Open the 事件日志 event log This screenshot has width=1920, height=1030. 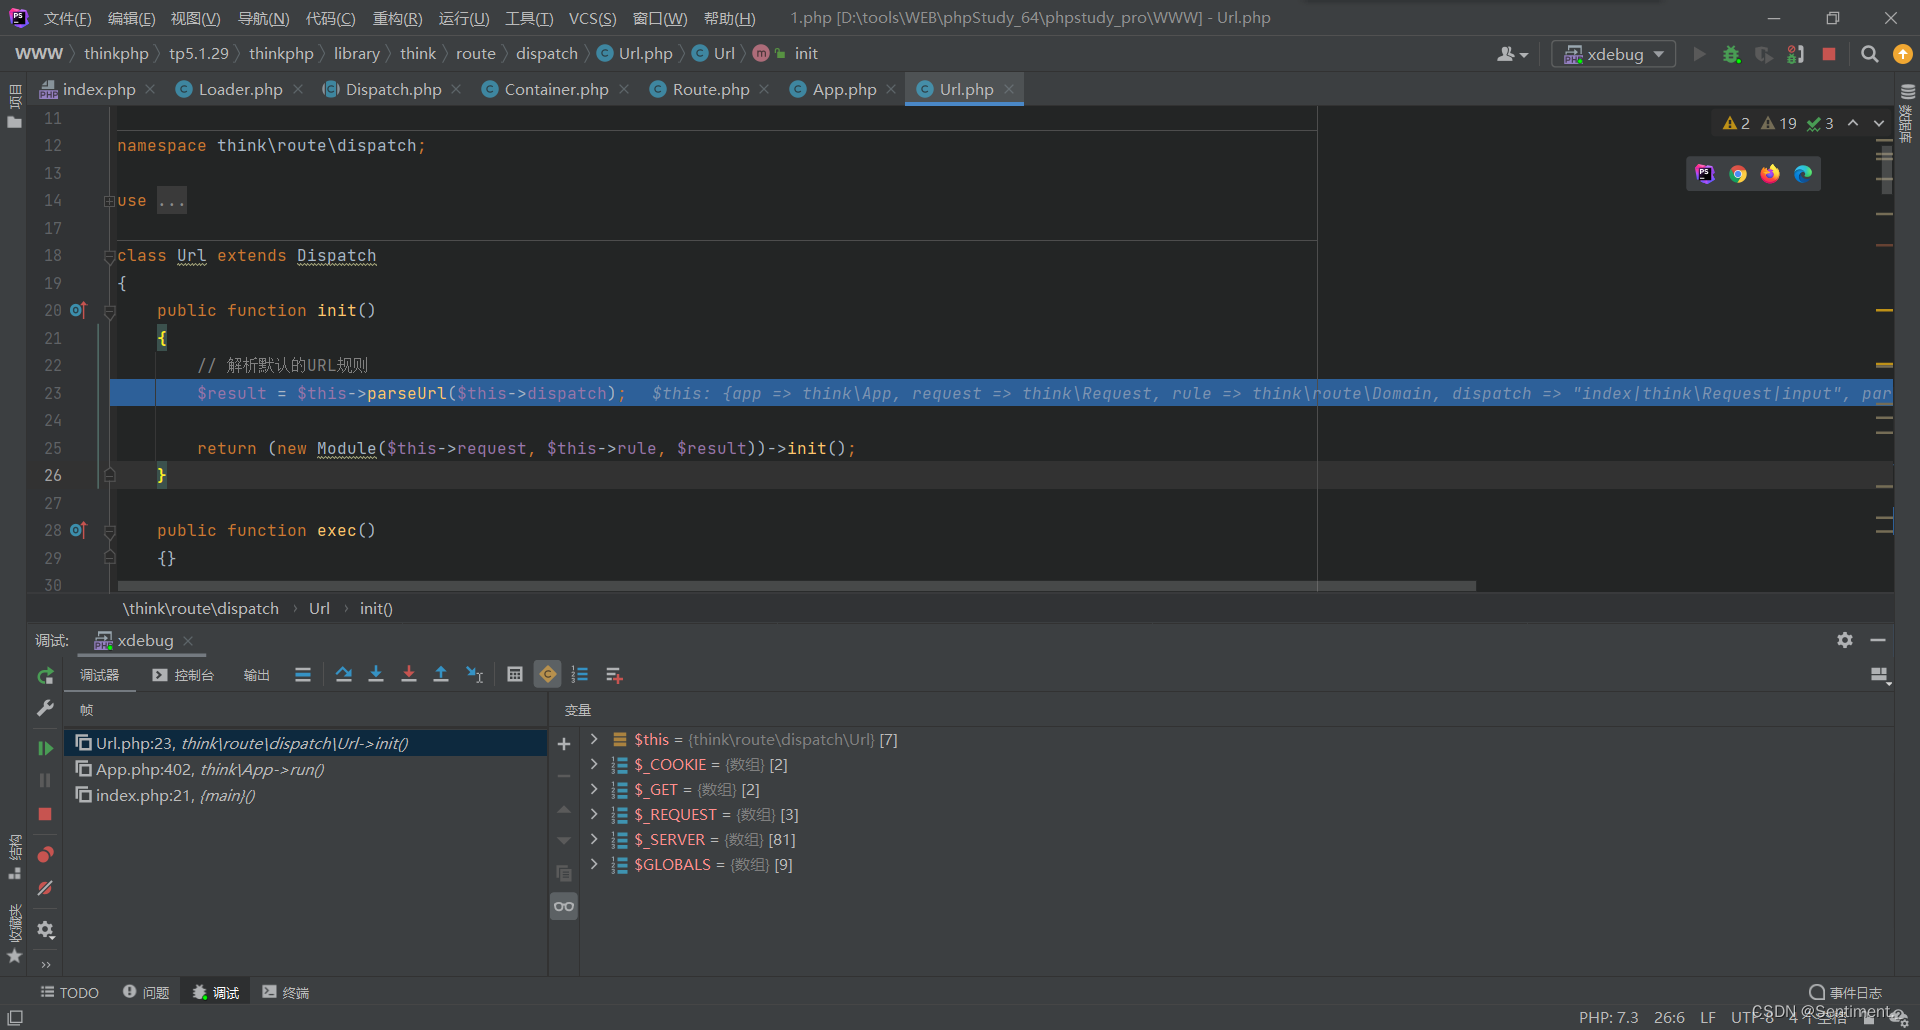click(x=1845, y=992)
